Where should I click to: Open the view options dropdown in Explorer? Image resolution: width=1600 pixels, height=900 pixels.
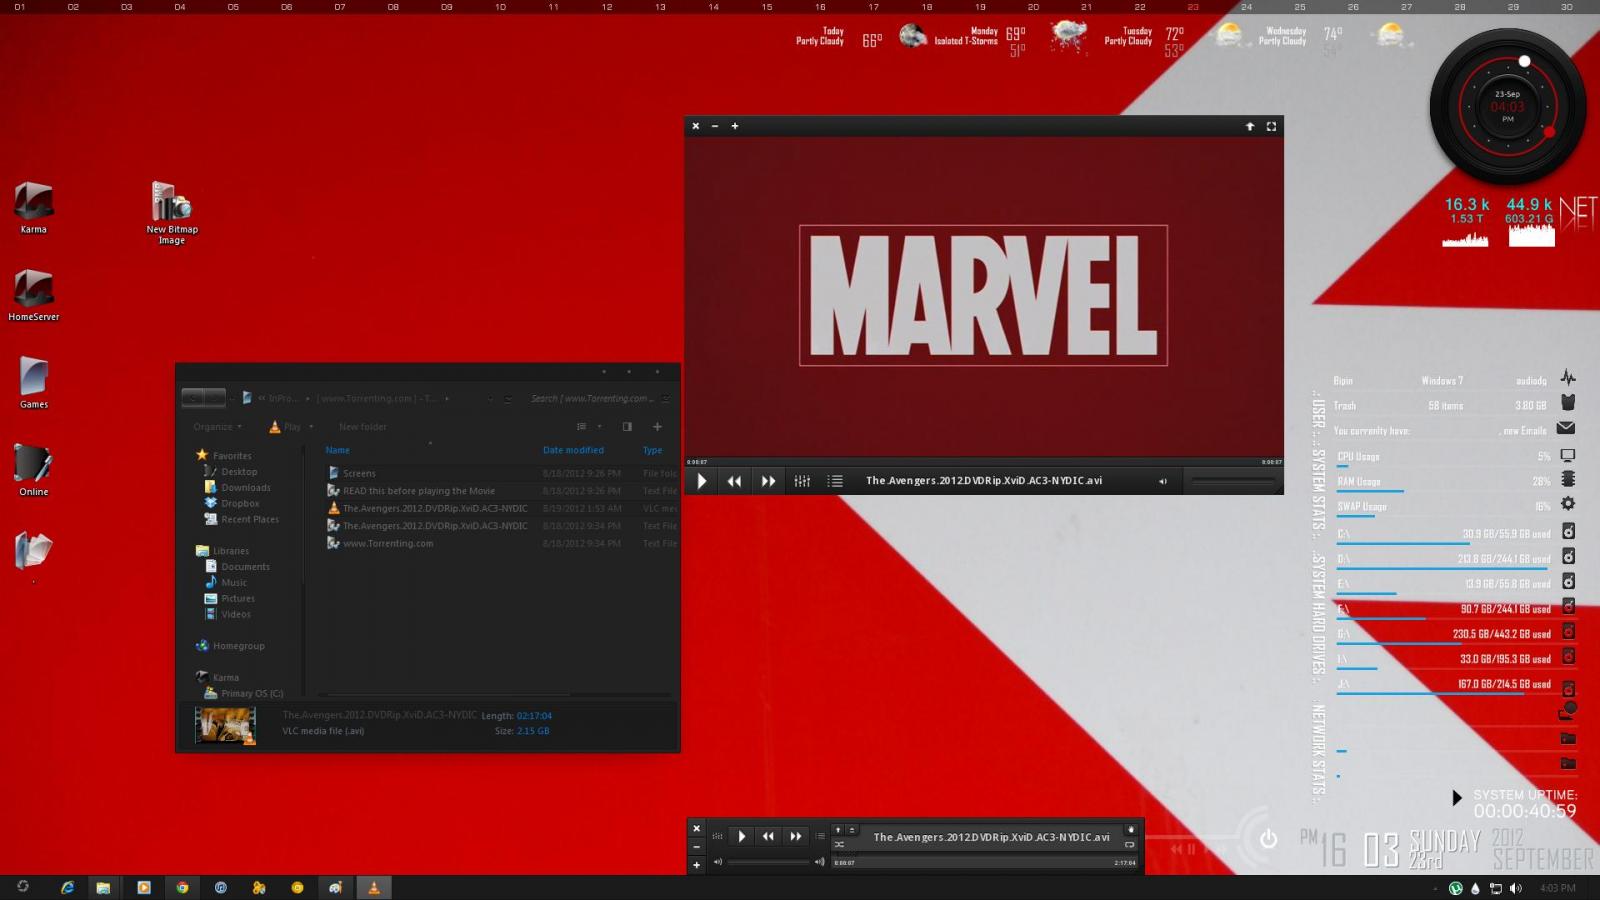[x=600, y=427]
